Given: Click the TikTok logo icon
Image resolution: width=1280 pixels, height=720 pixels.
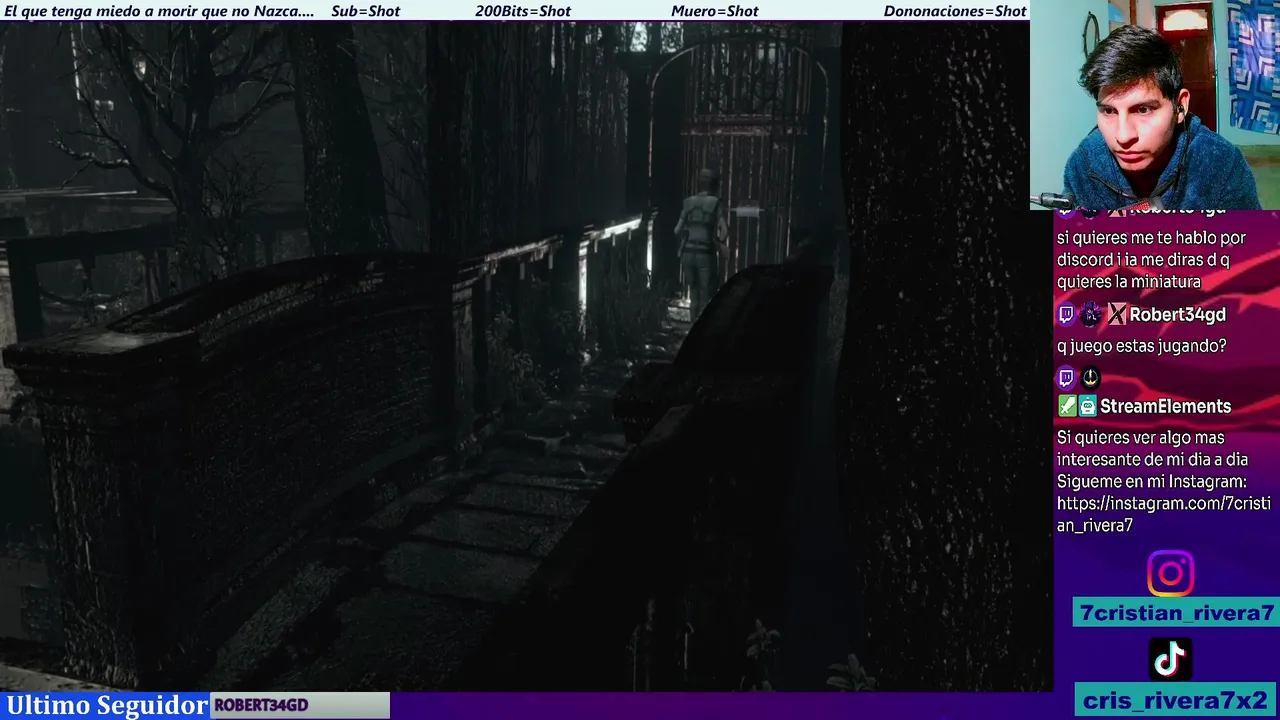Looking at the screenshot, I should coord(1170,660).
